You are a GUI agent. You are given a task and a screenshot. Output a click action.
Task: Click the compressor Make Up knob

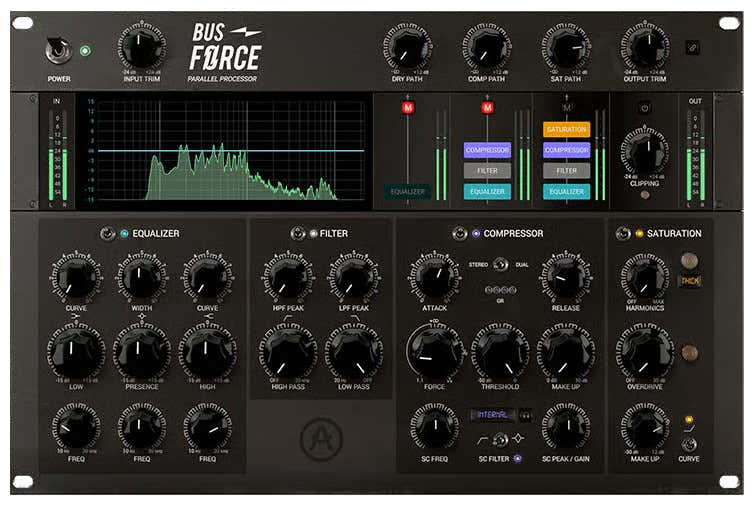point(566,353)
